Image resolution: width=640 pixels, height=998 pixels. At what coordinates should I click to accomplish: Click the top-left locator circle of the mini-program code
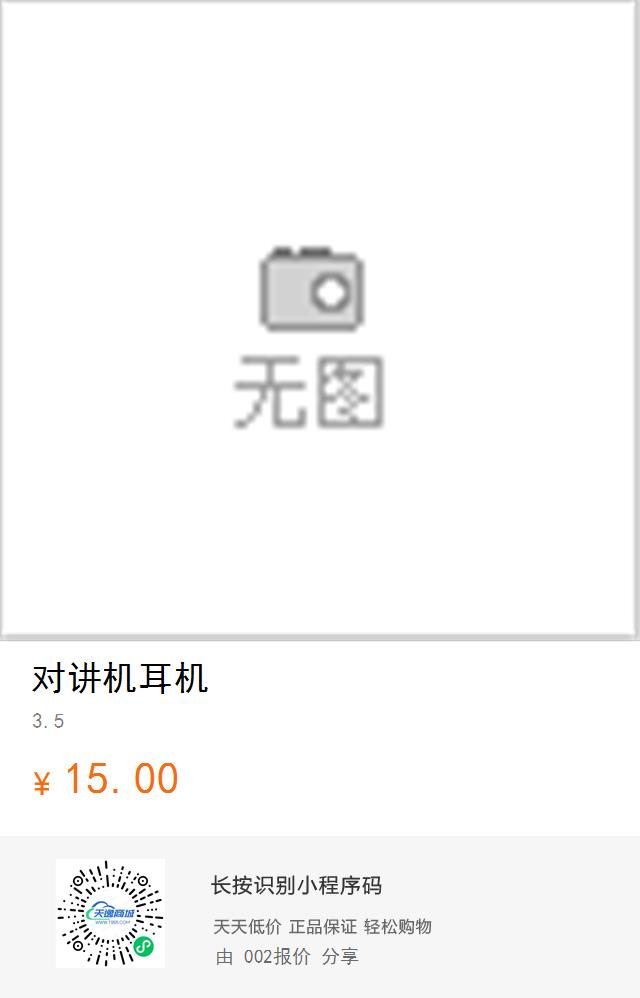[78, 882]
